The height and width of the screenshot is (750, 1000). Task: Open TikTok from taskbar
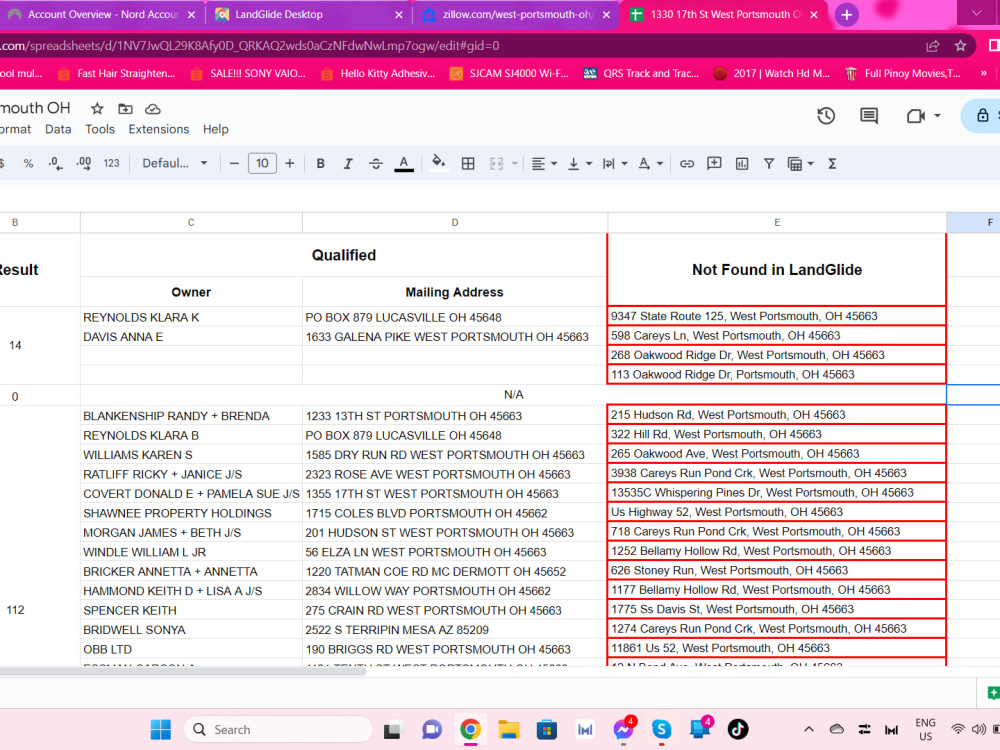click(x=738, y=730)
